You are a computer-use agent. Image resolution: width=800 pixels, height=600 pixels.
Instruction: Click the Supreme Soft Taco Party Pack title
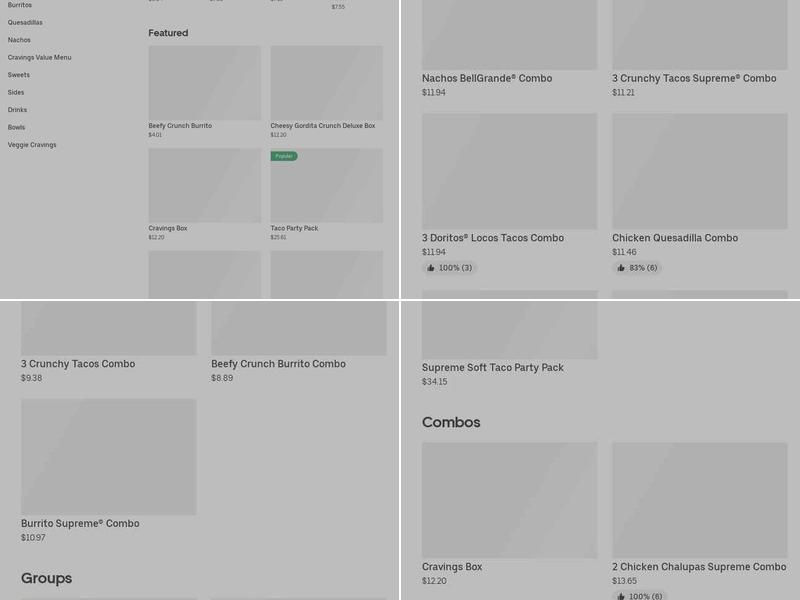(493, 367)
